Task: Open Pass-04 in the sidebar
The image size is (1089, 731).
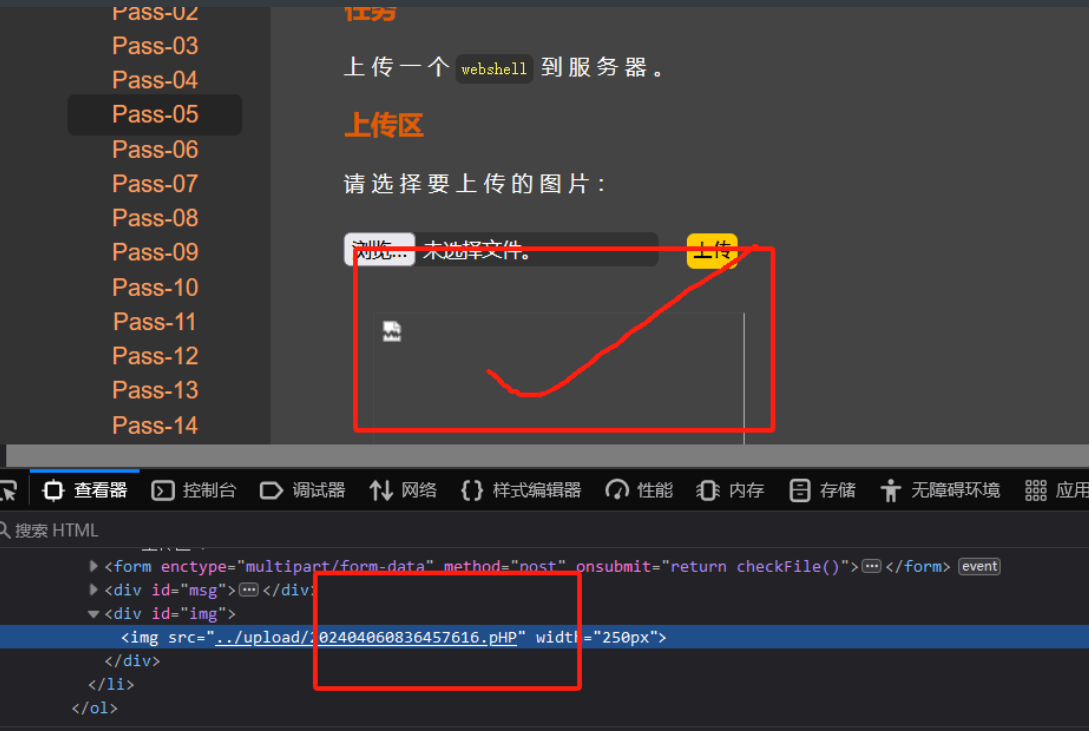Action: (155, 80)
